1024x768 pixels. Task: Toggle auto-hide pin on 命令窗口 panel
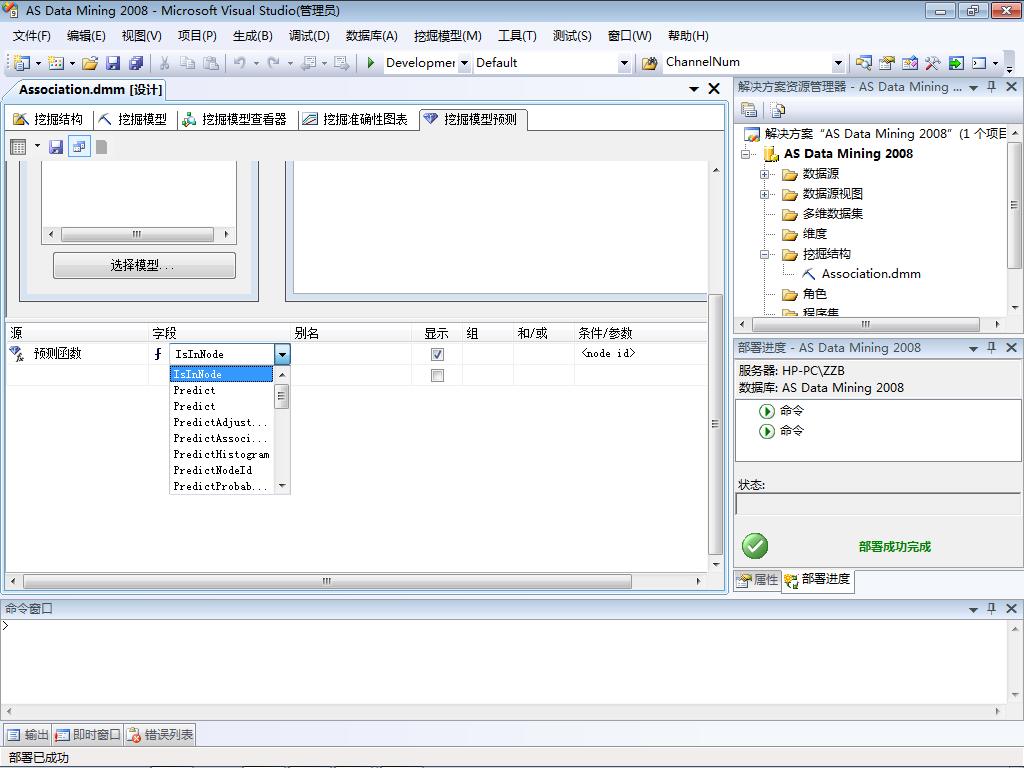(x=991, y=608)
